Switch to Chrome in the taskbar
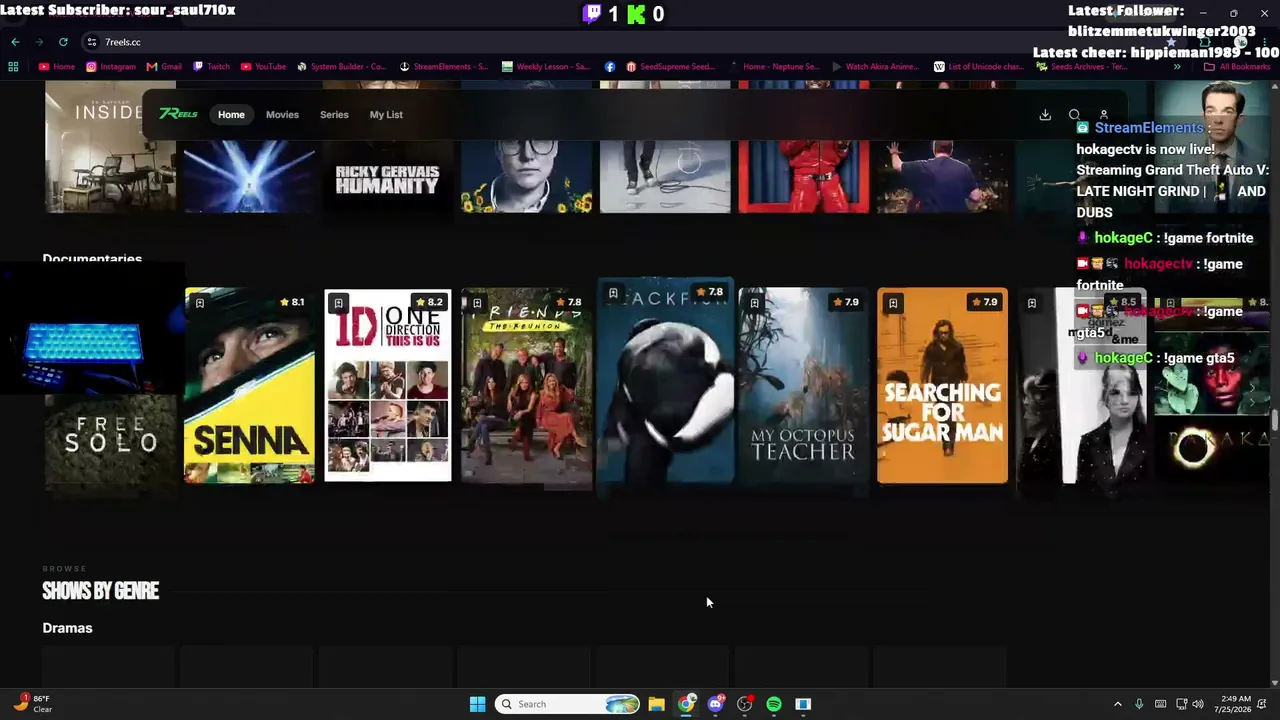Screen dimensions: 1280x720 pos(686,704)
